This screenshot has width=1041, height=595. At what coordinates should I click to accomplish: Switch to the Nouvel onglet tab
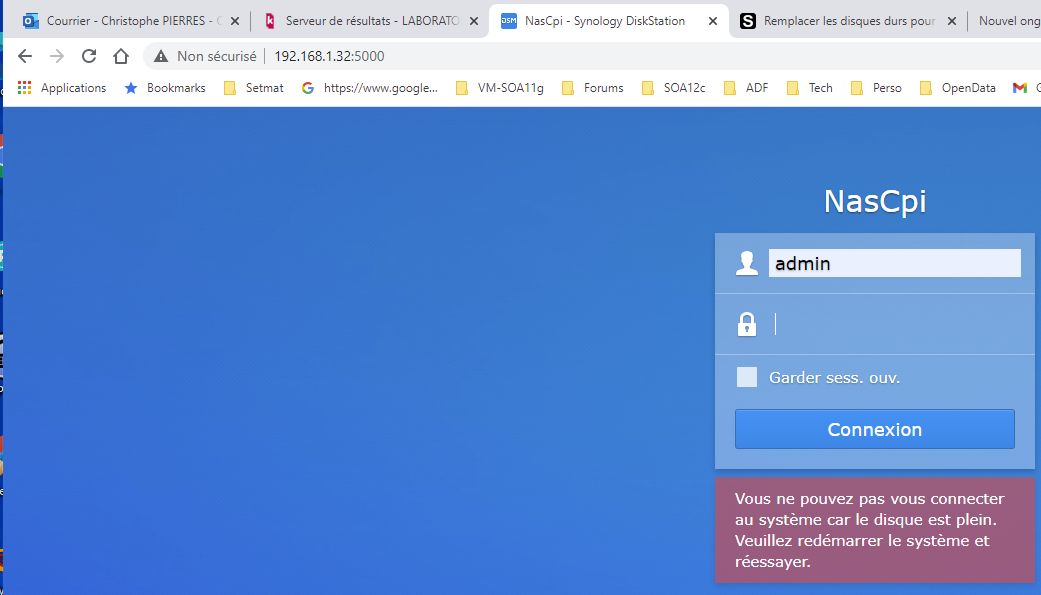click(x=1008, y=21)
